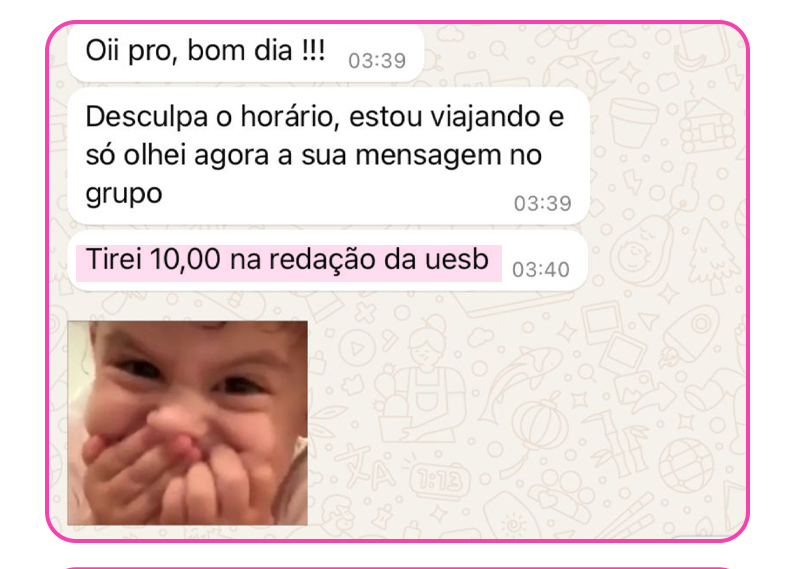
Task: Click the 03:40 timestamp
Action: coord(540,270)
